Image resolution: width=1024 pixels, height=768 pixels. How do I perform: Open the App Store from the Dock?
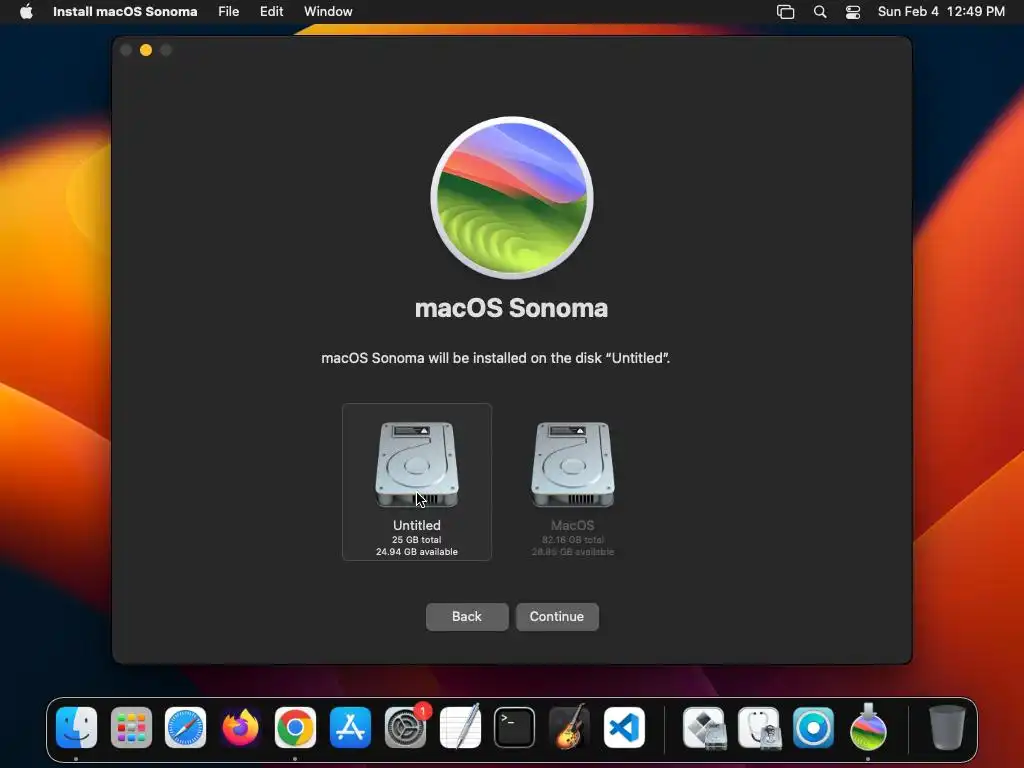[x=350, y=728]
